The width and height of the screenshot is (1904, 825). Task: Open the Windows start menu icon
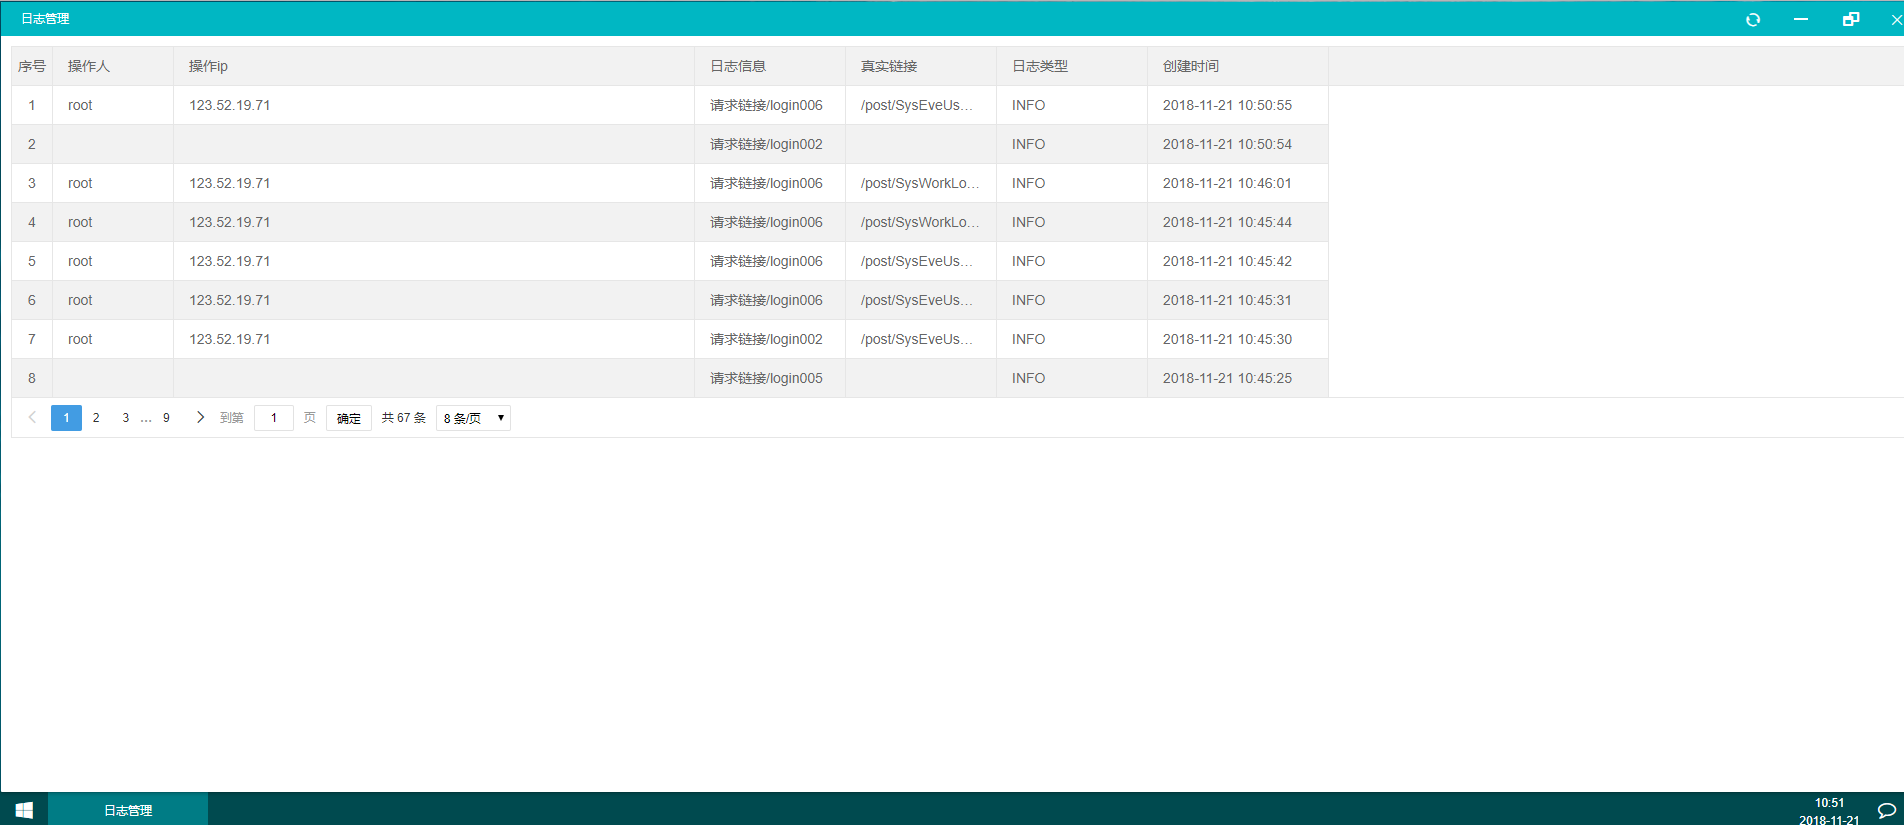[24, 810]
